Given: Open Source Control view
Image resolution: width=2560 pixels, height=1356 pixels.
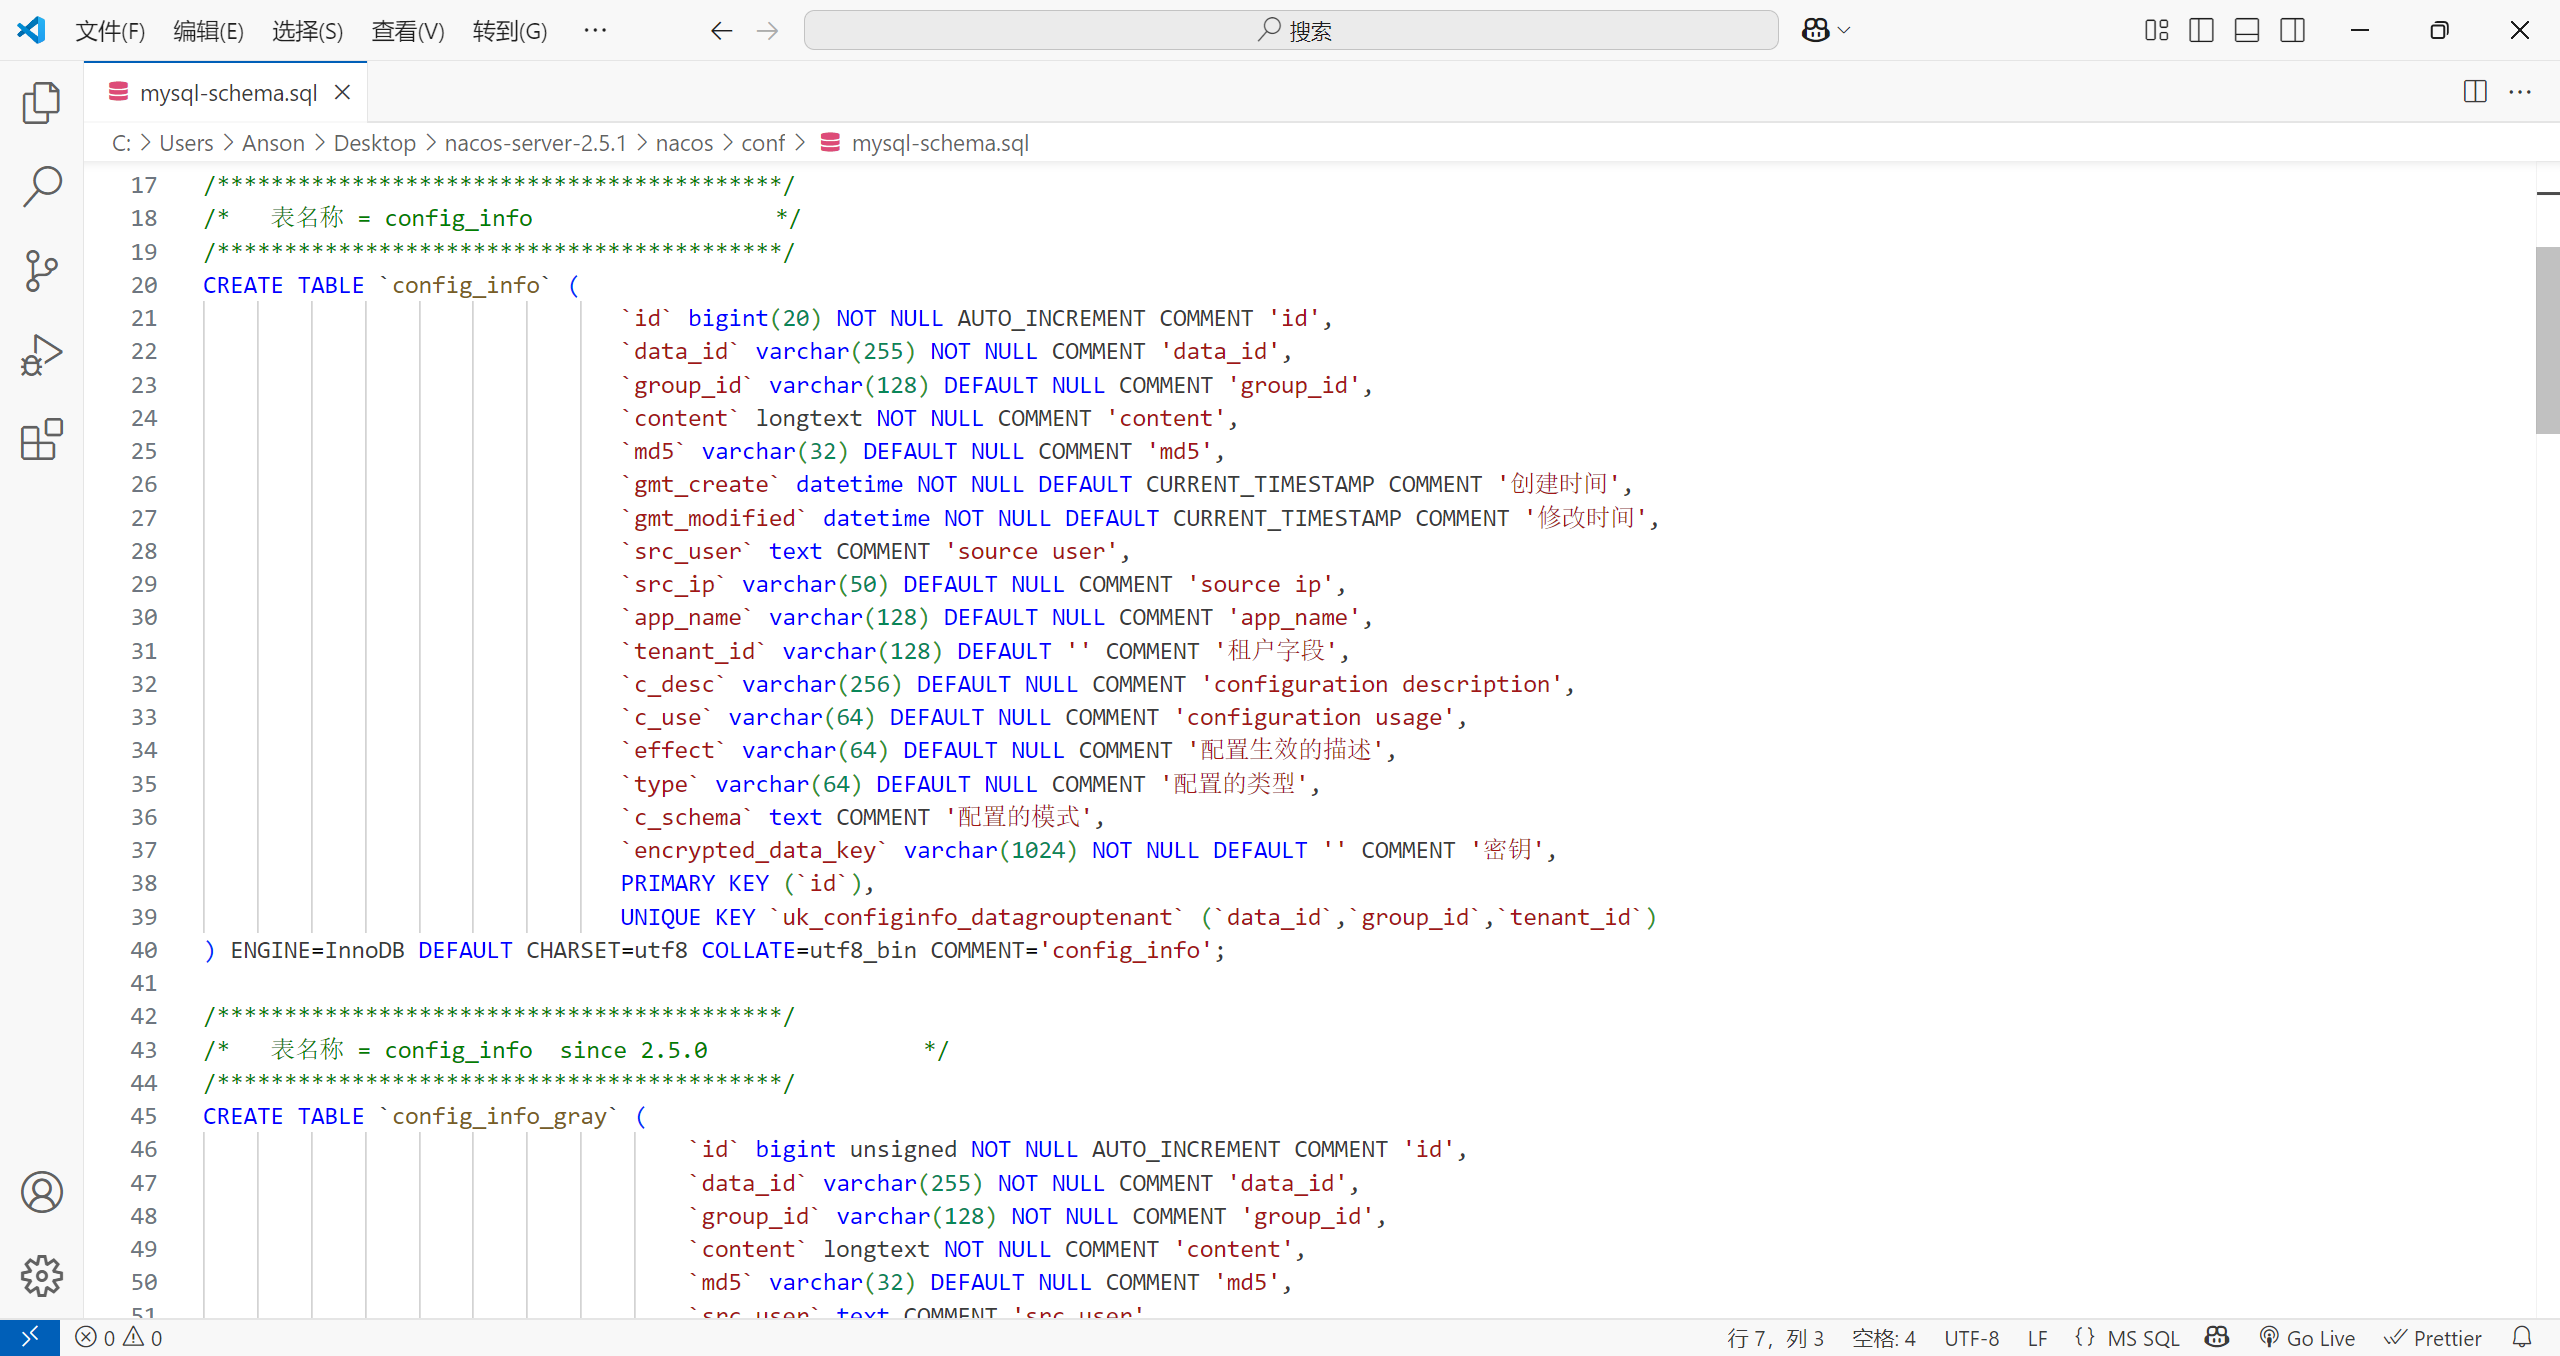Looking at the screenshot, I should point(41,270).
